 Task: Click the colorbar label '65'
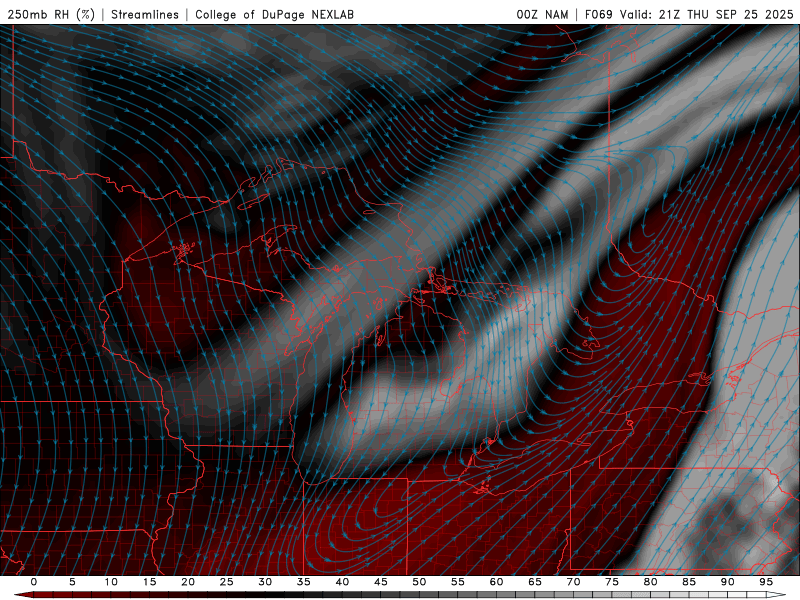coord(535,582)
